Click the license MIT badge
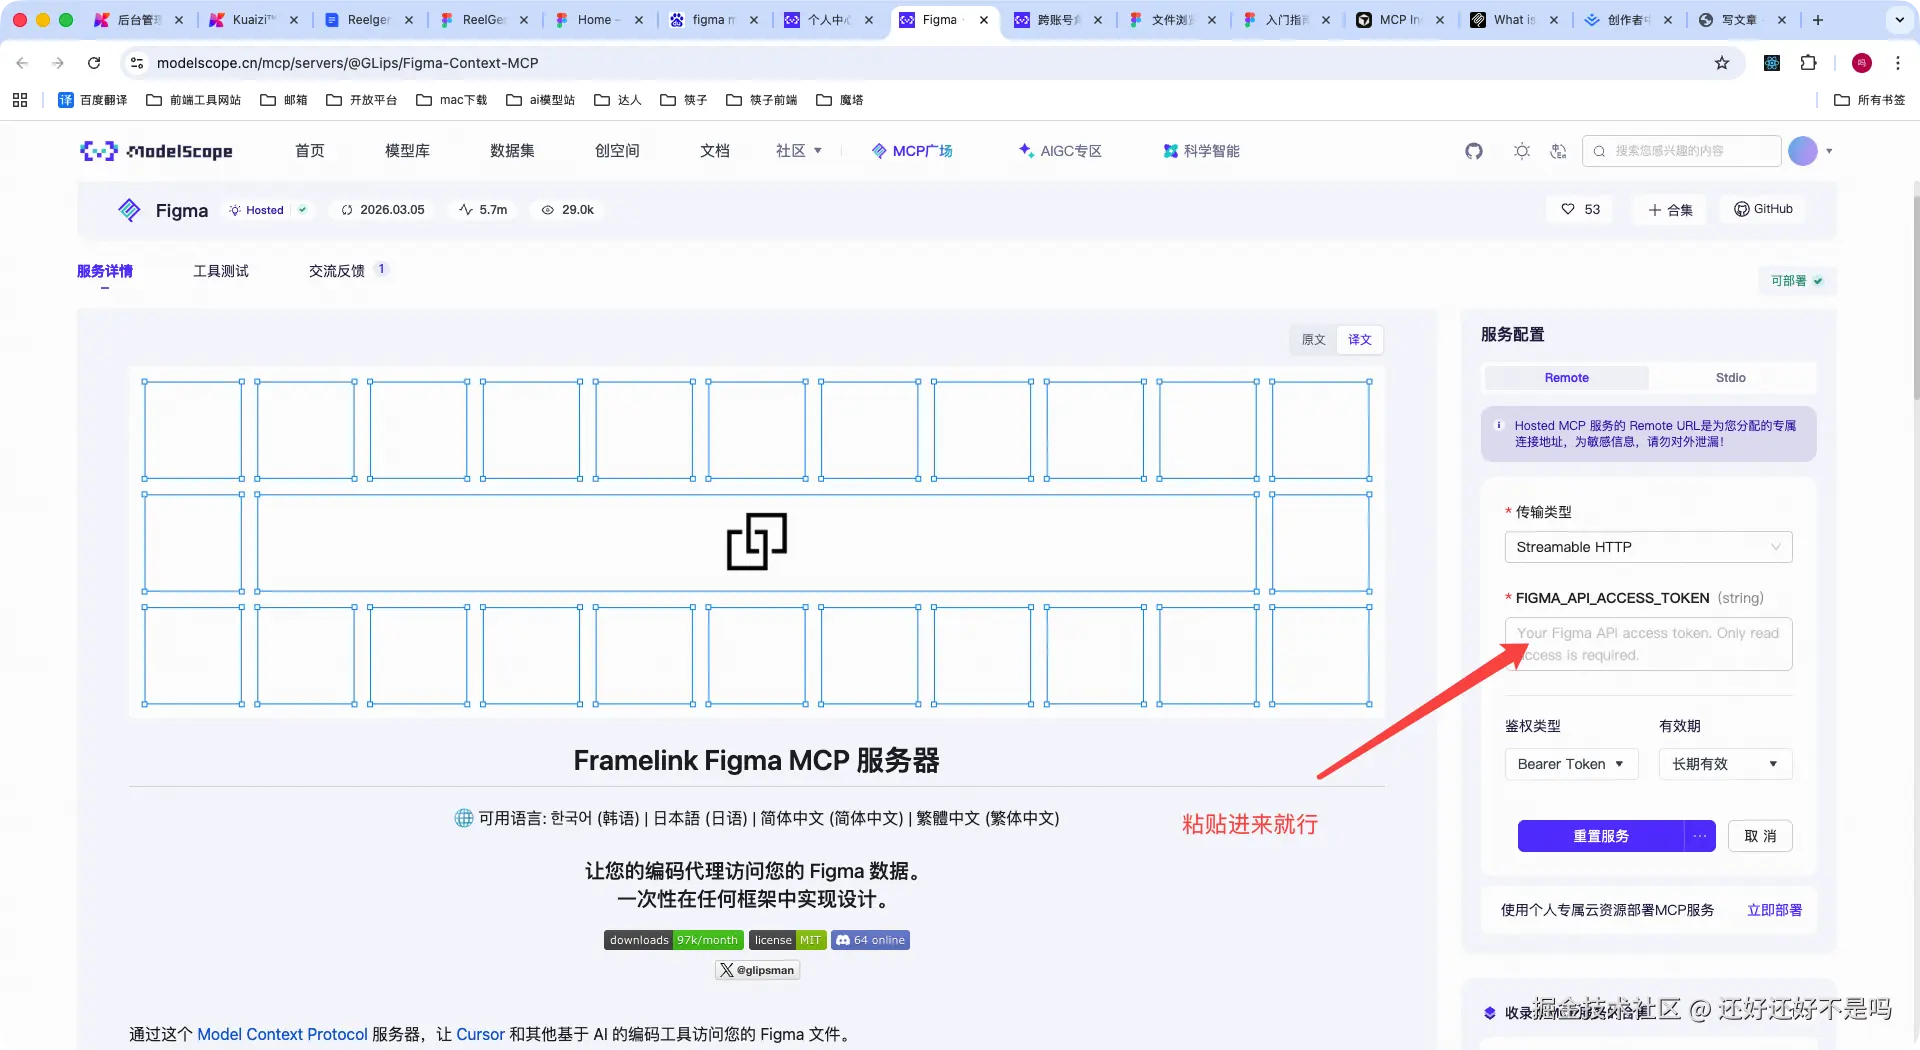1920x1050 pixels. coord(788,940)
